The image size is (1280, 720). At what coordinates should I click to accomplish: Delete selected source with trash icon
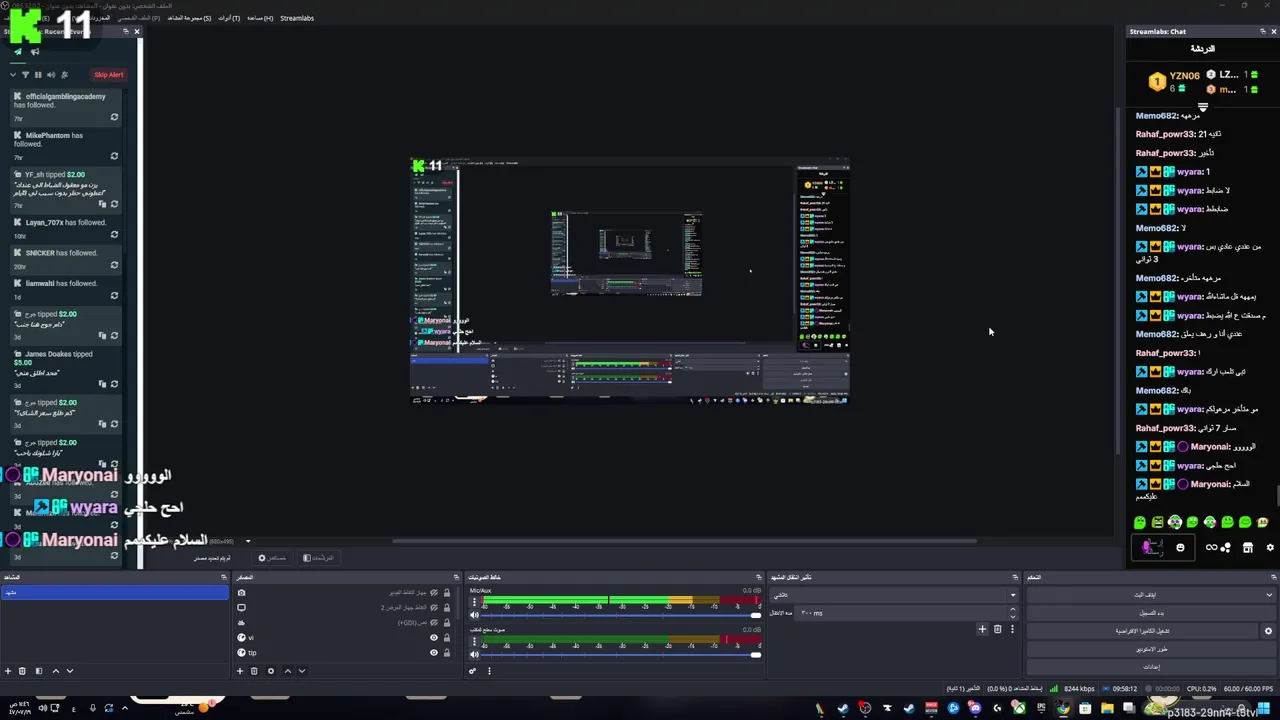click(254, 671)
